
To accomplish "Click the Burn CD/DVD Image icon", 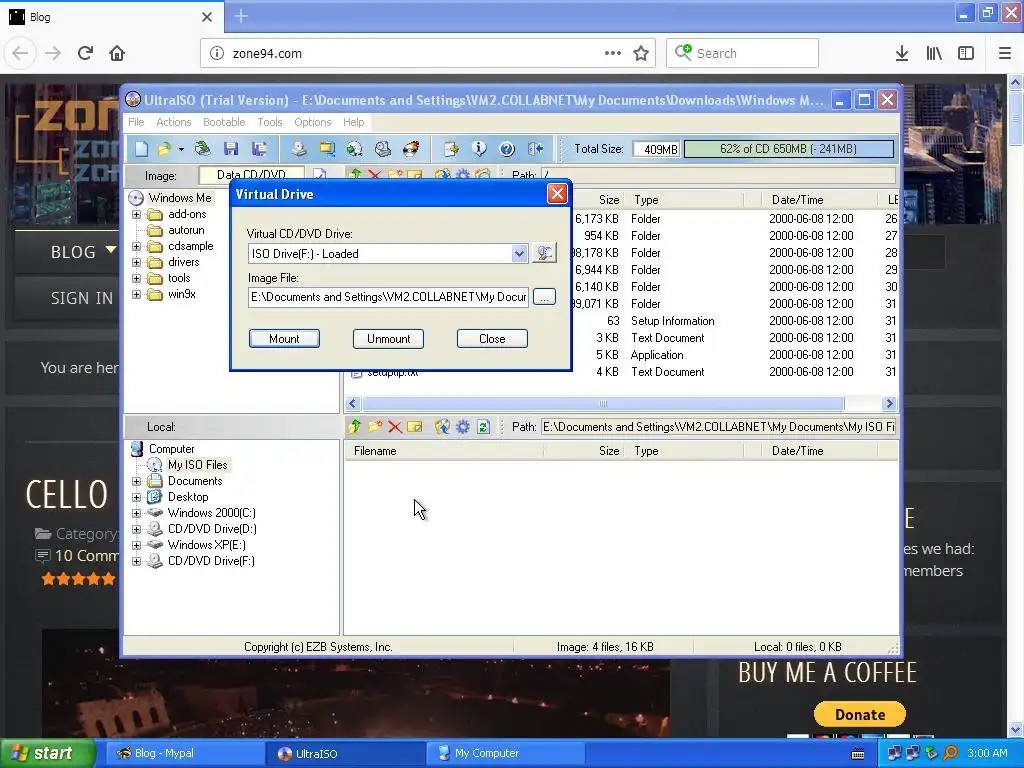I will pyautogui.click(x=411, y=149).
